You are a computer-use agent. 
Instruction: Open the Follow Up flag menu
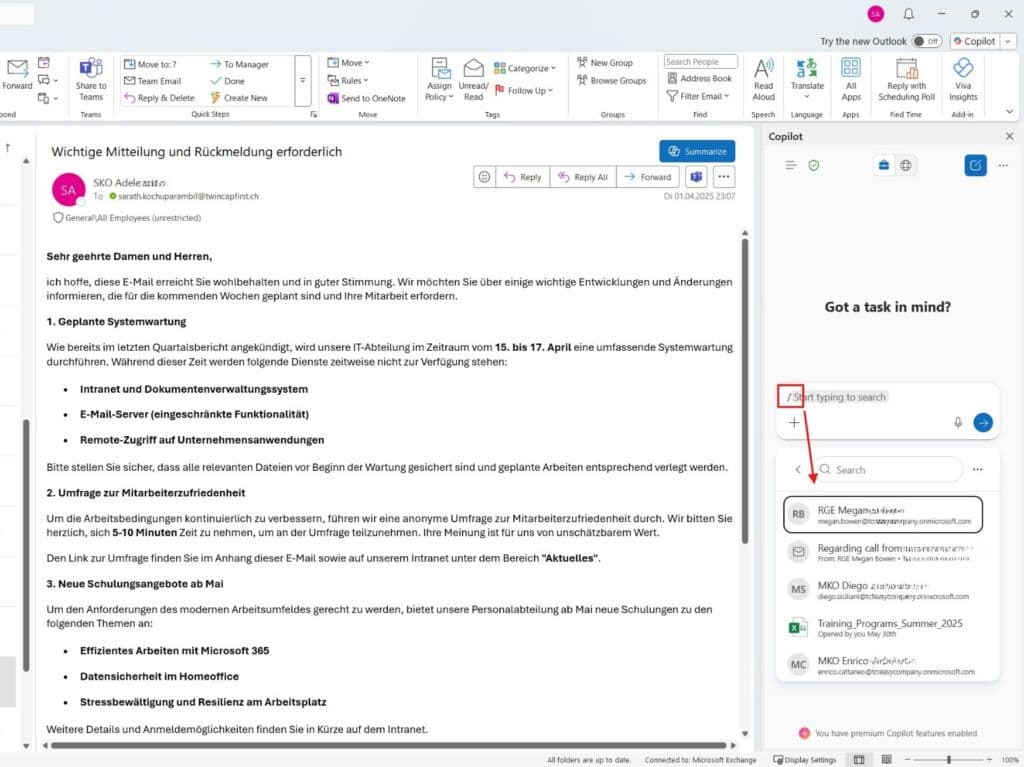[x=524, y=90]
